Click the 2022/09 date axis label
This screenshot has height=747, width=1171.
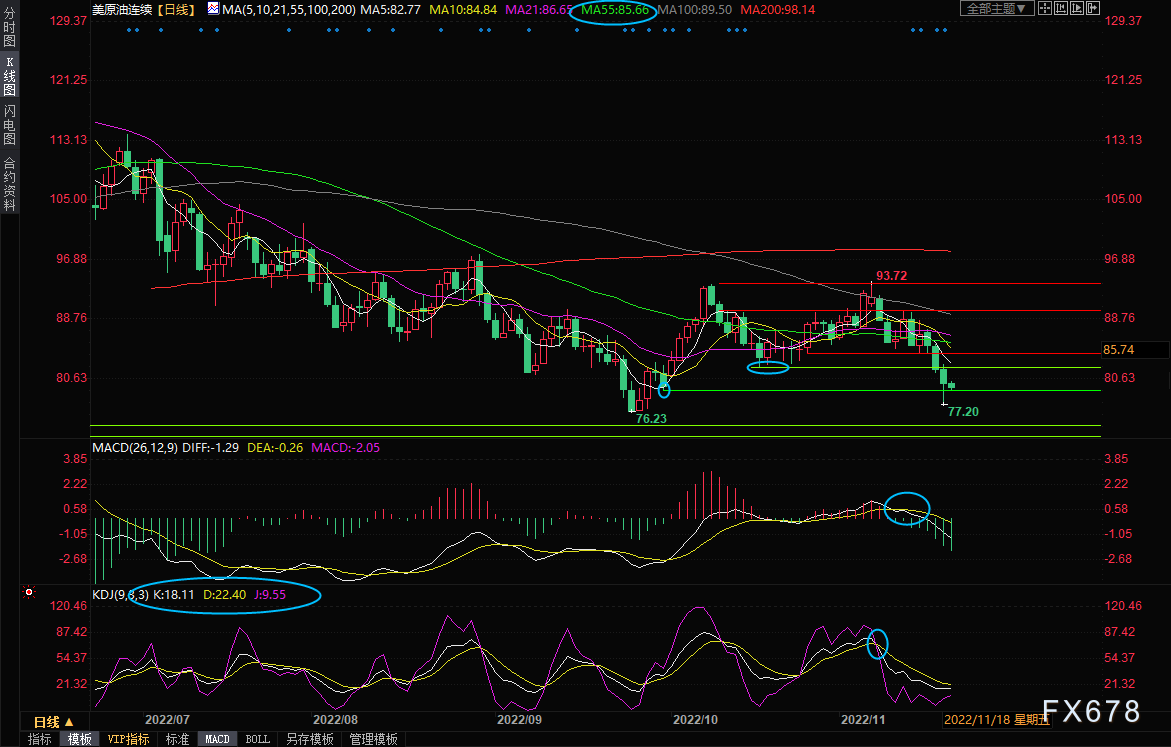519,719
